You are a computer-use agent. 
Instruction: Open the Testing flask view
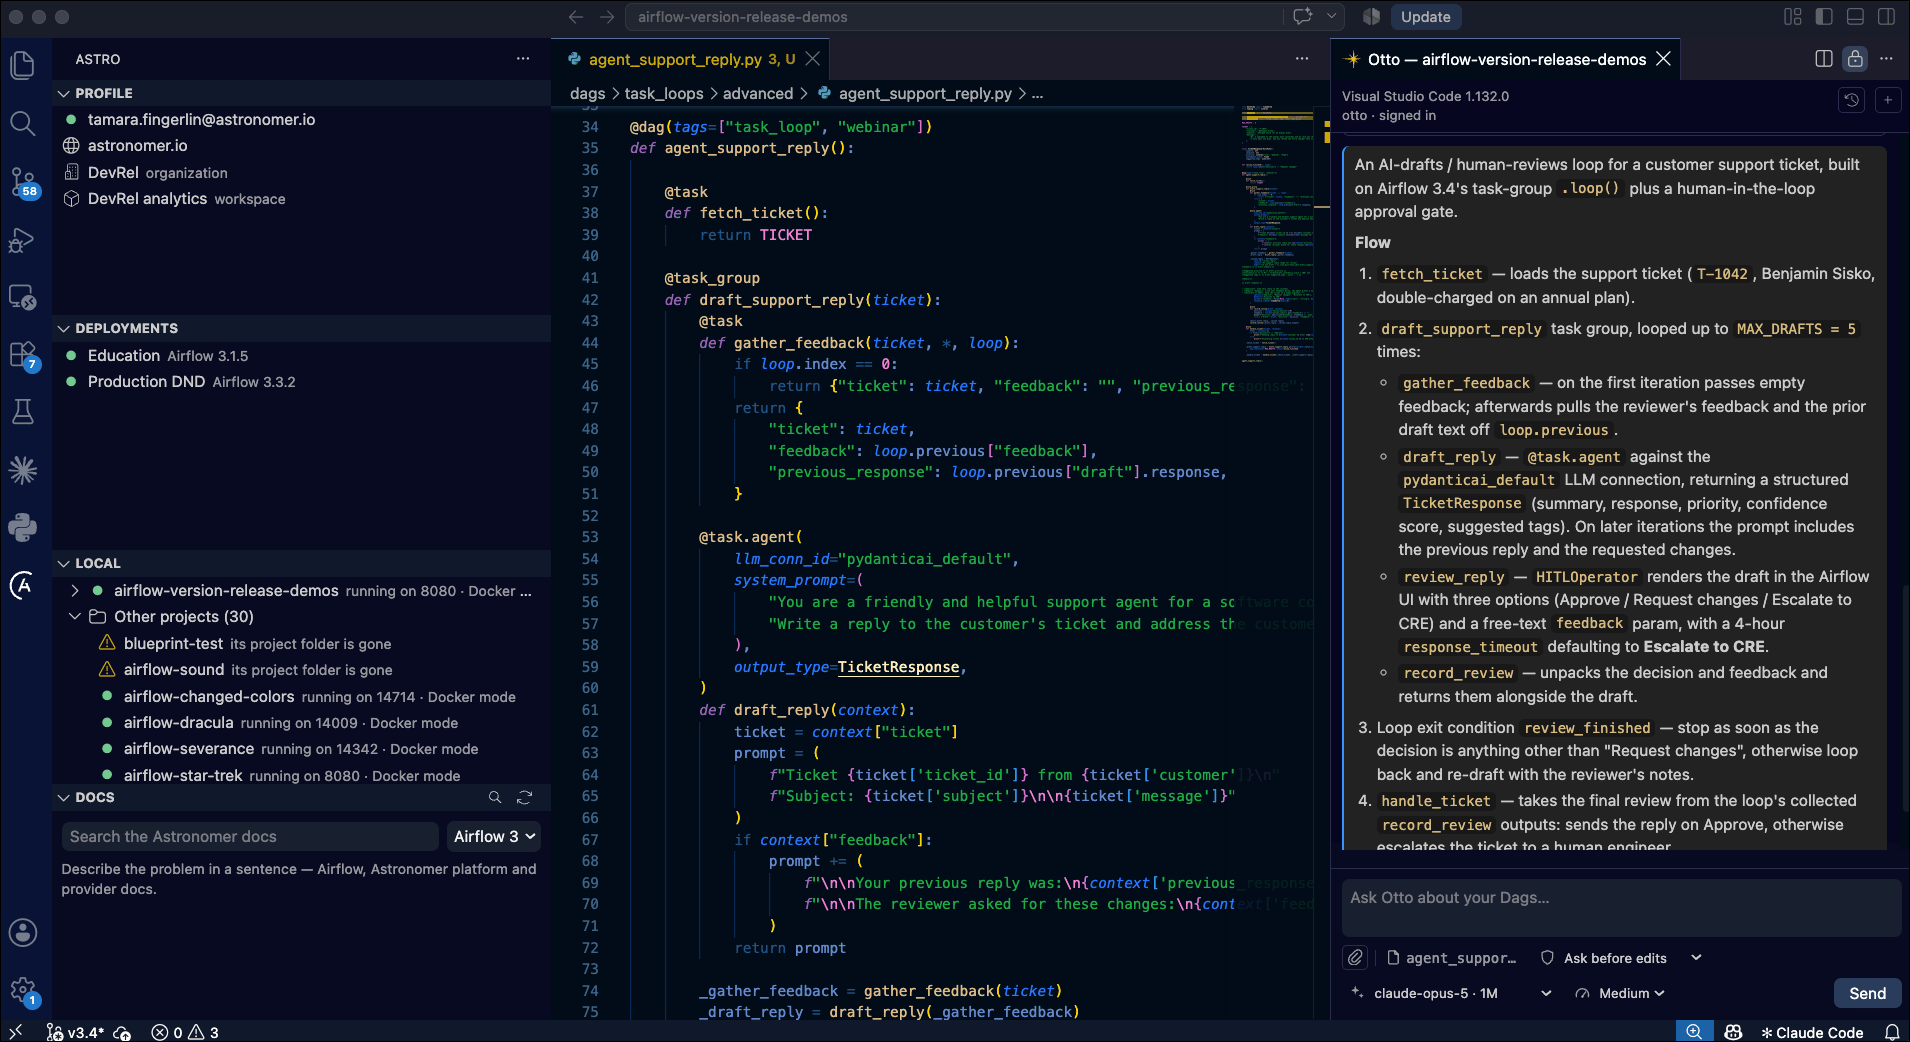(22, 412)
